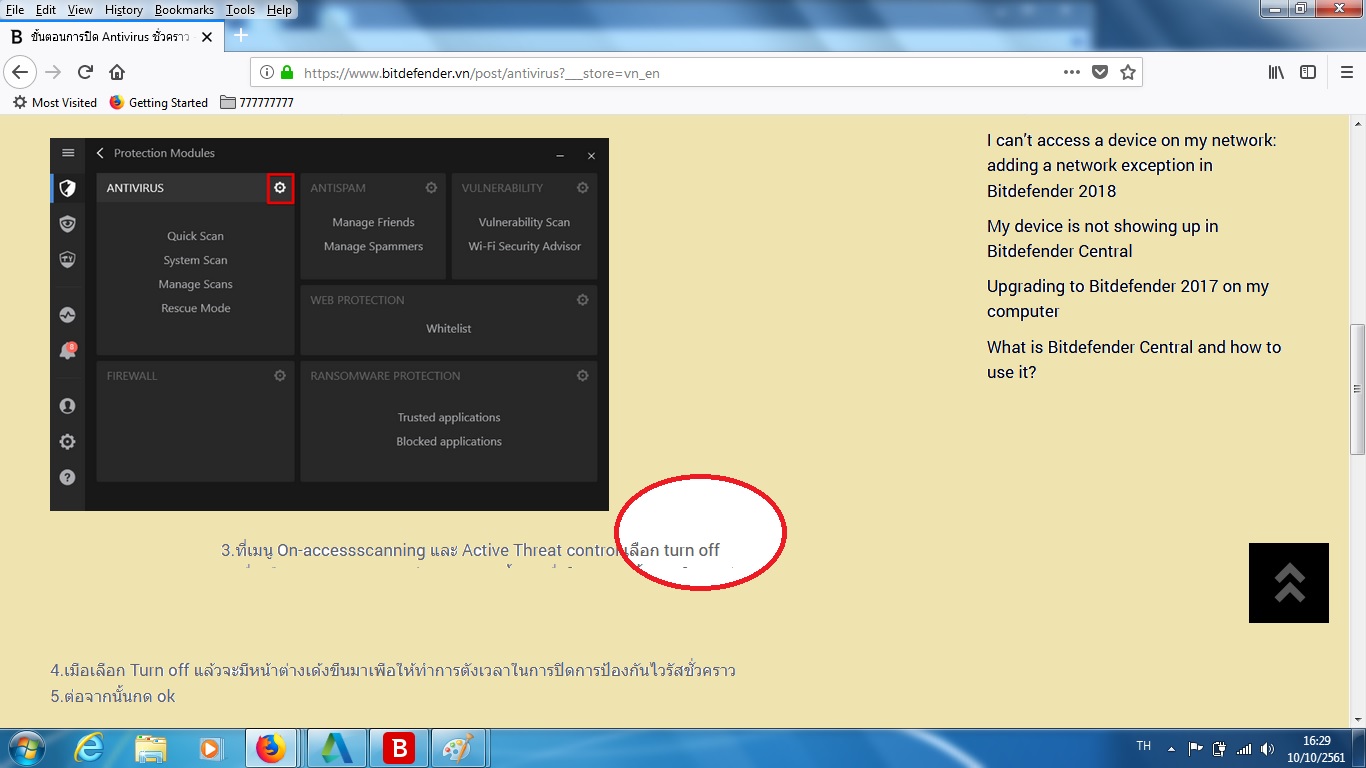Open the Edit menu
The width and height of the screenshot is (1366, 768).
46,10
